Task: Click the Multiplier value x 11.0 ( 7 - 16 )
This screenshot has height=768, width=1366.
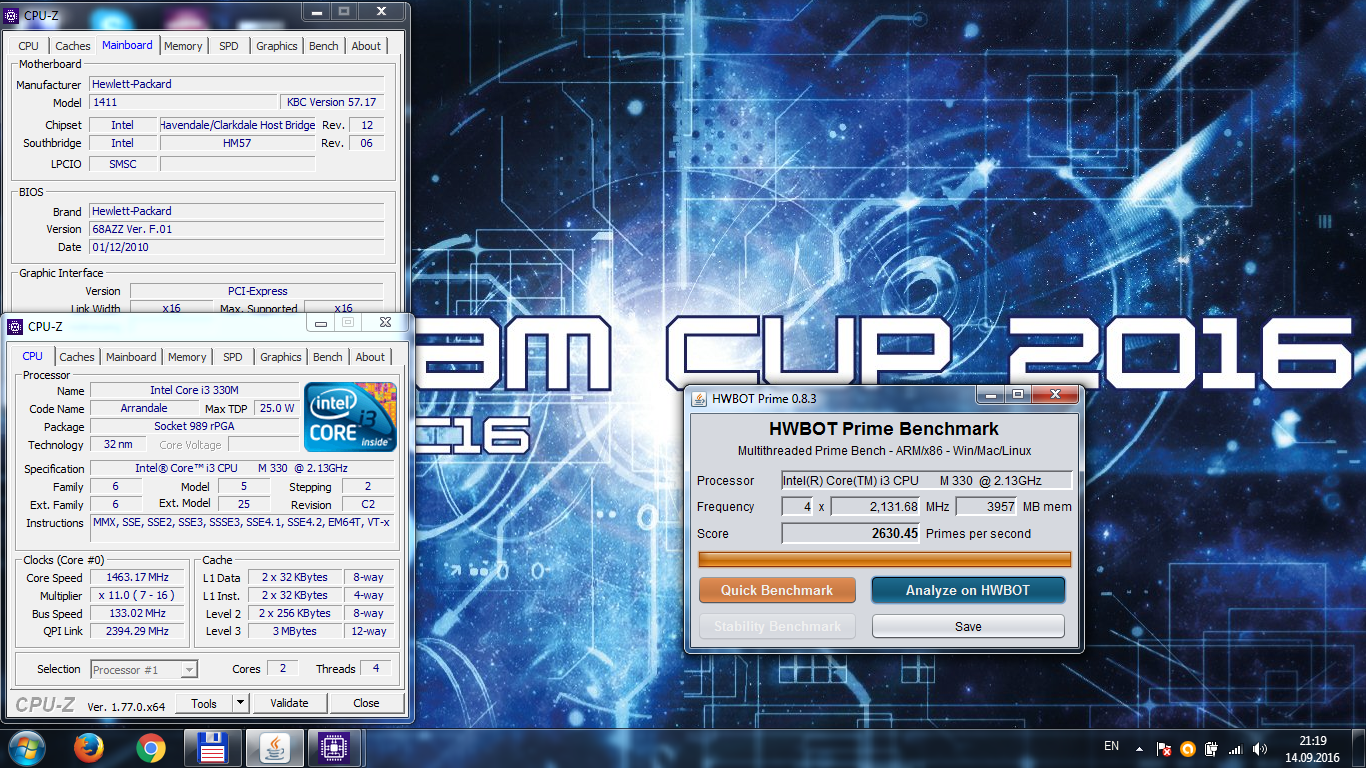Action: (x=138, y=596)
